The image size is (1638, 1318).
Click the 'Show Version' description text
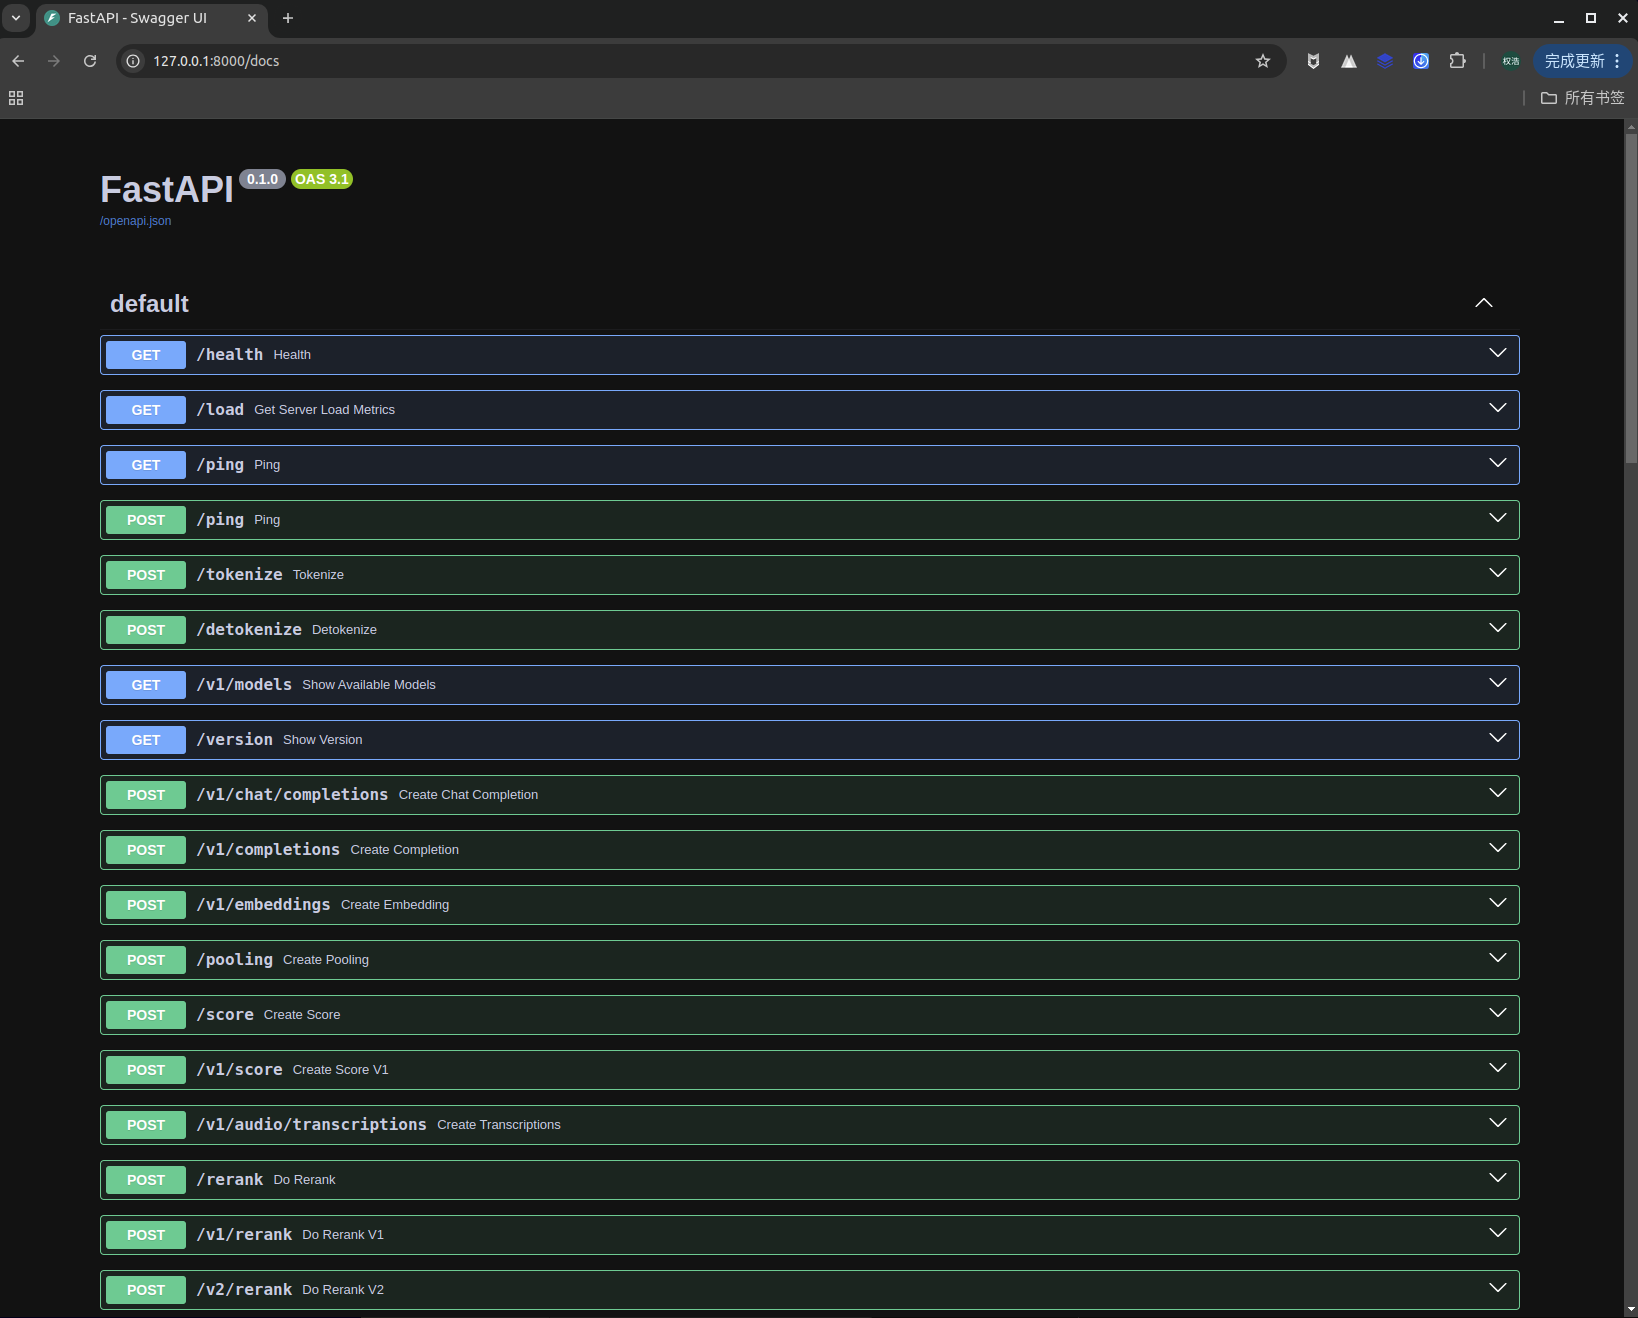point(323,740)
